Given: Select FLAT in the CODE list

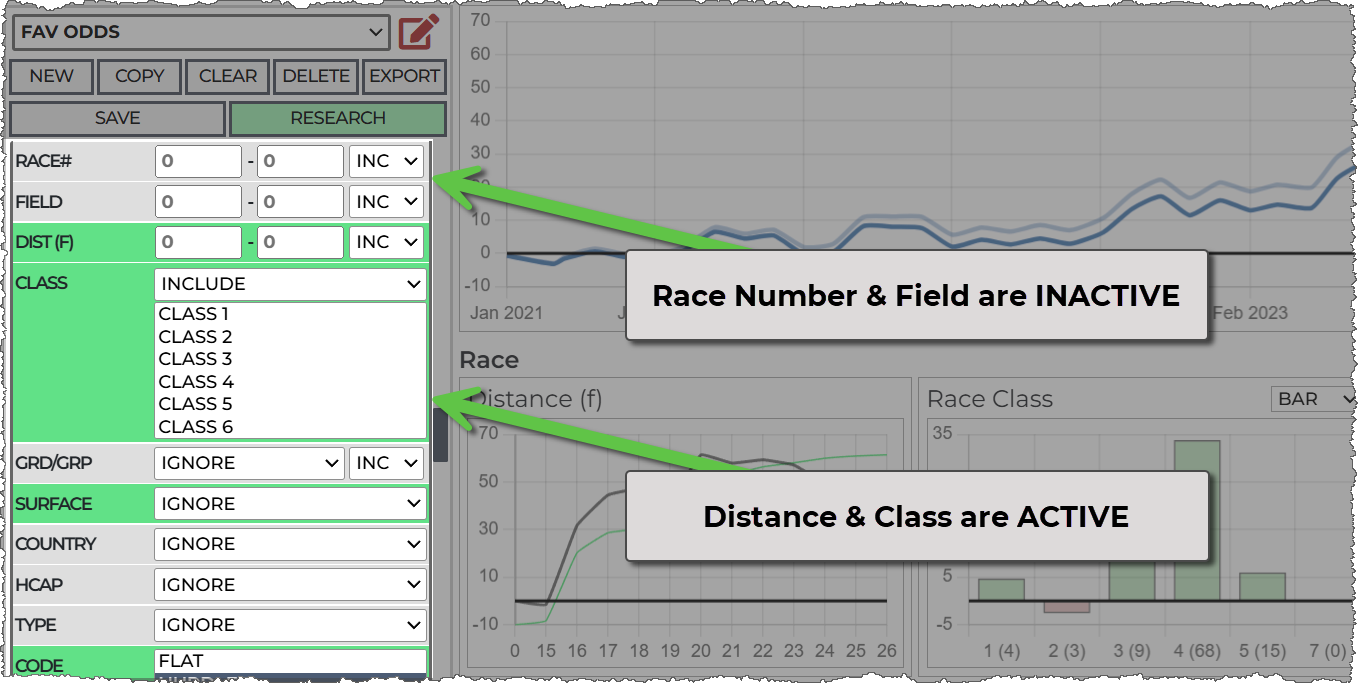Looking at the screenshot, I should click(181, 661).
